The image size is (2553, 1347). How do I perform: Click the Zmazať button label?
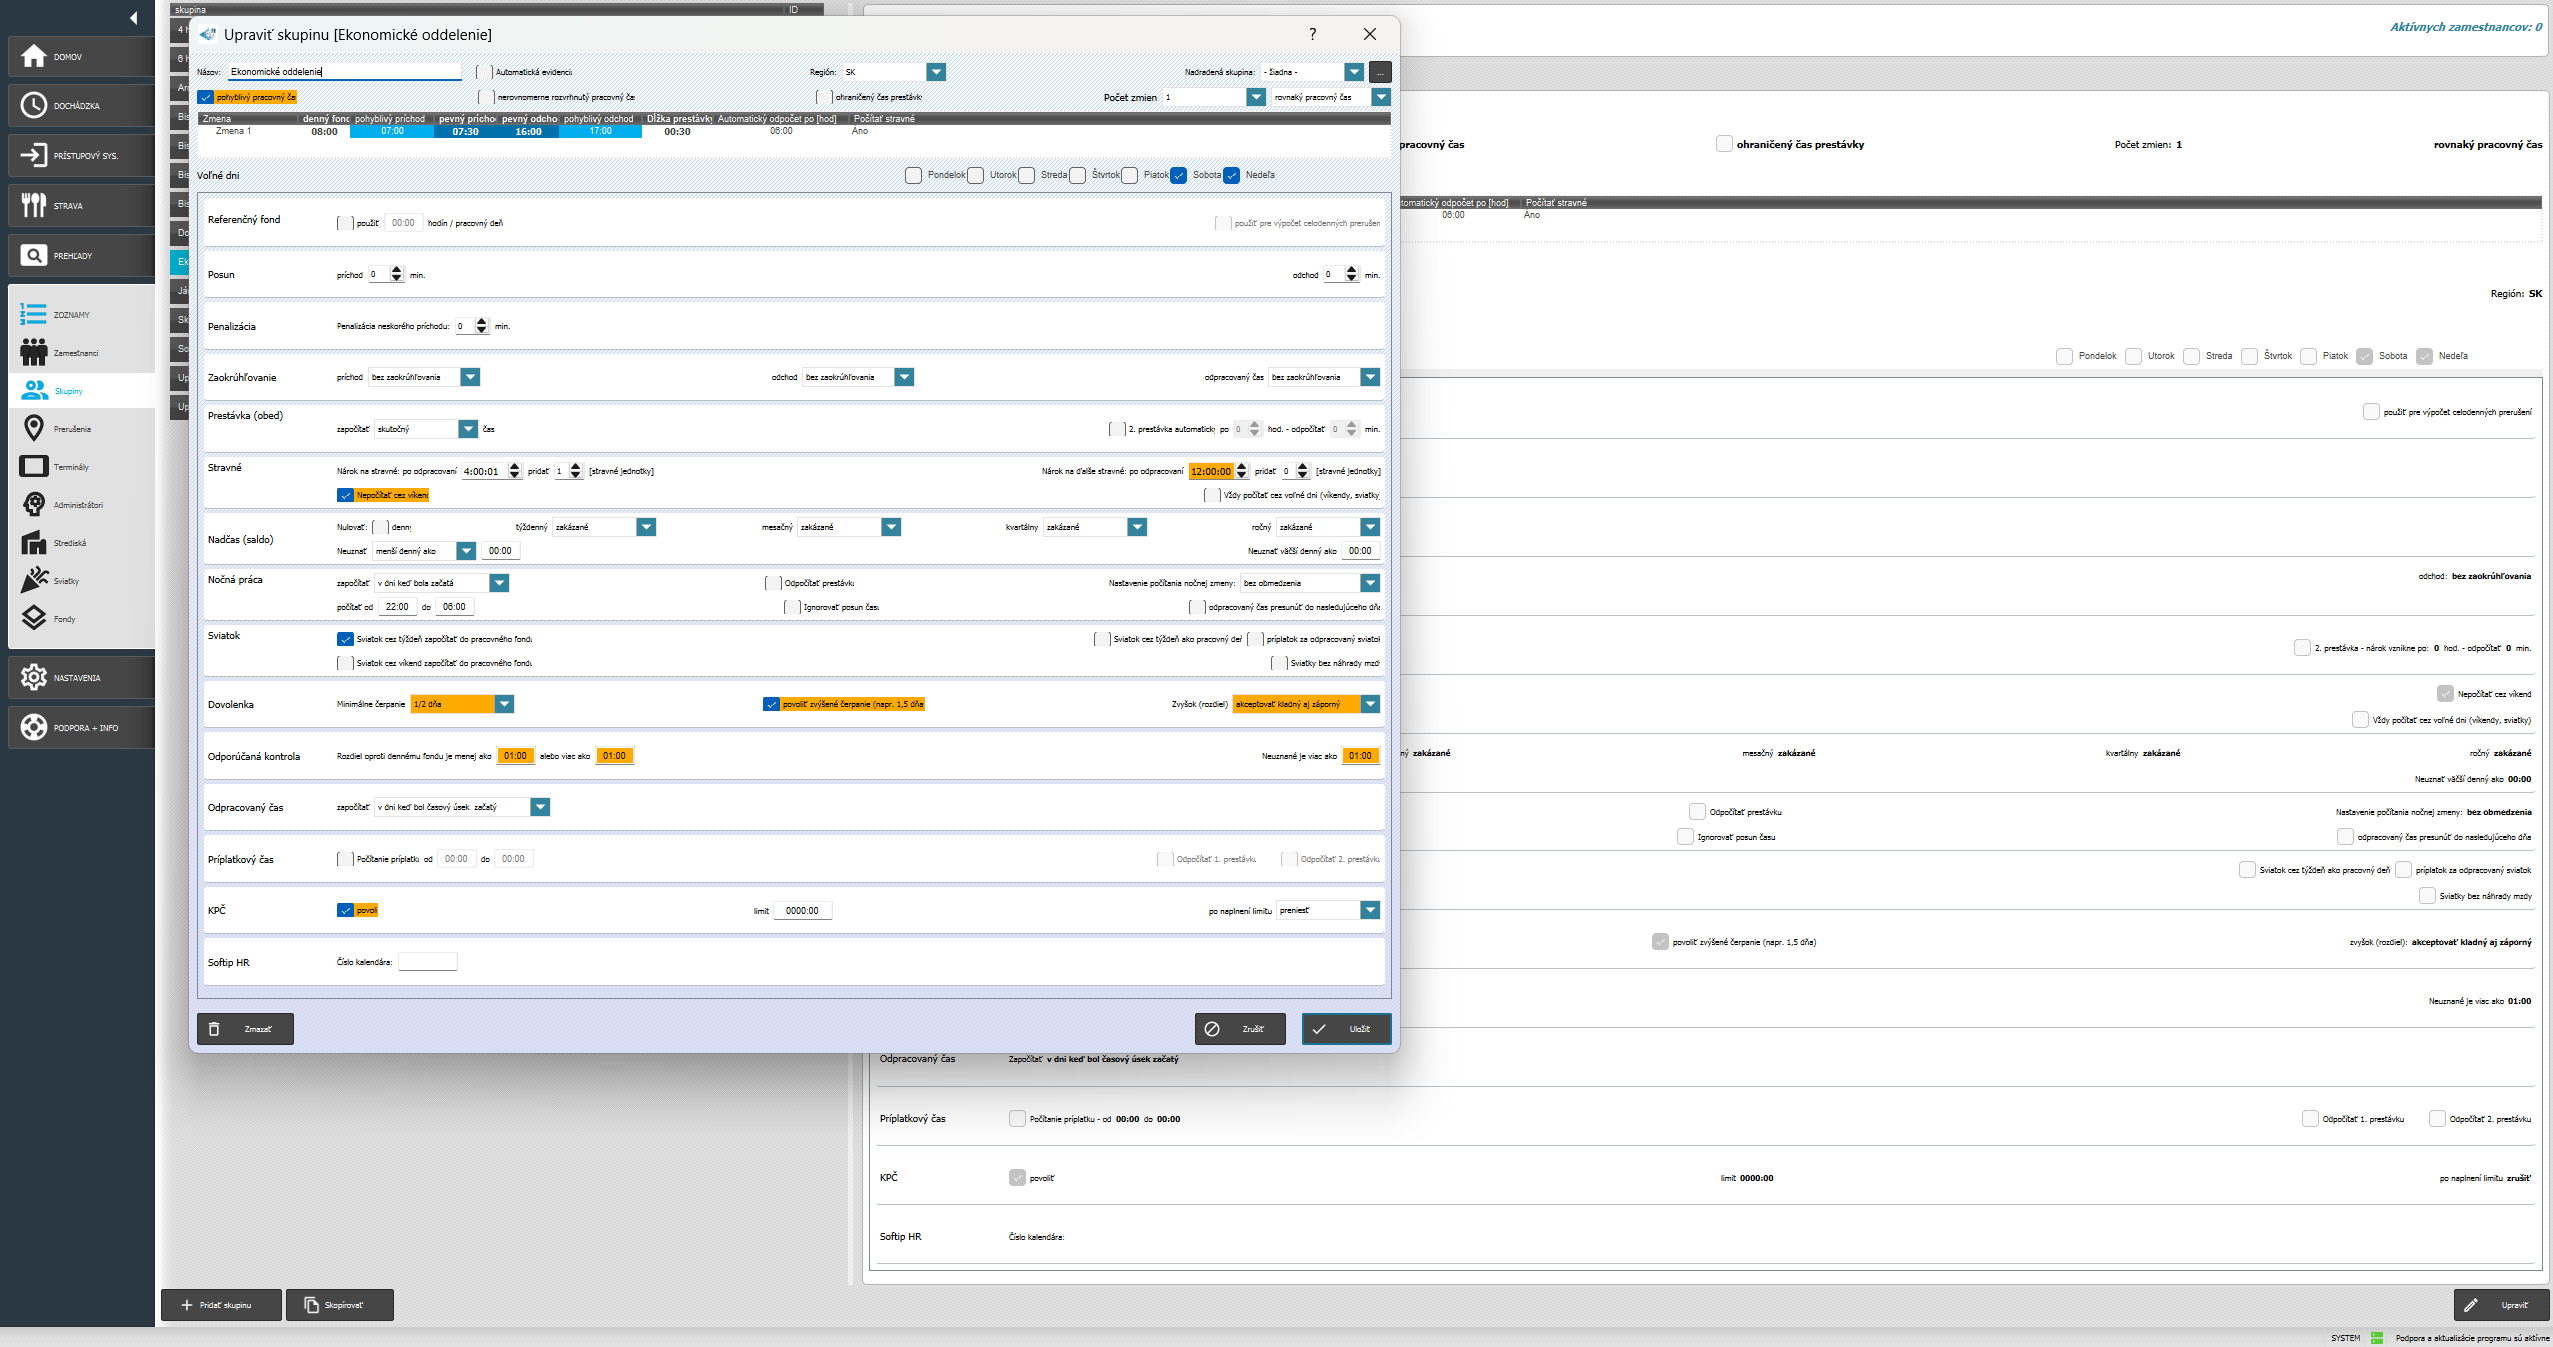point(258,1029)
